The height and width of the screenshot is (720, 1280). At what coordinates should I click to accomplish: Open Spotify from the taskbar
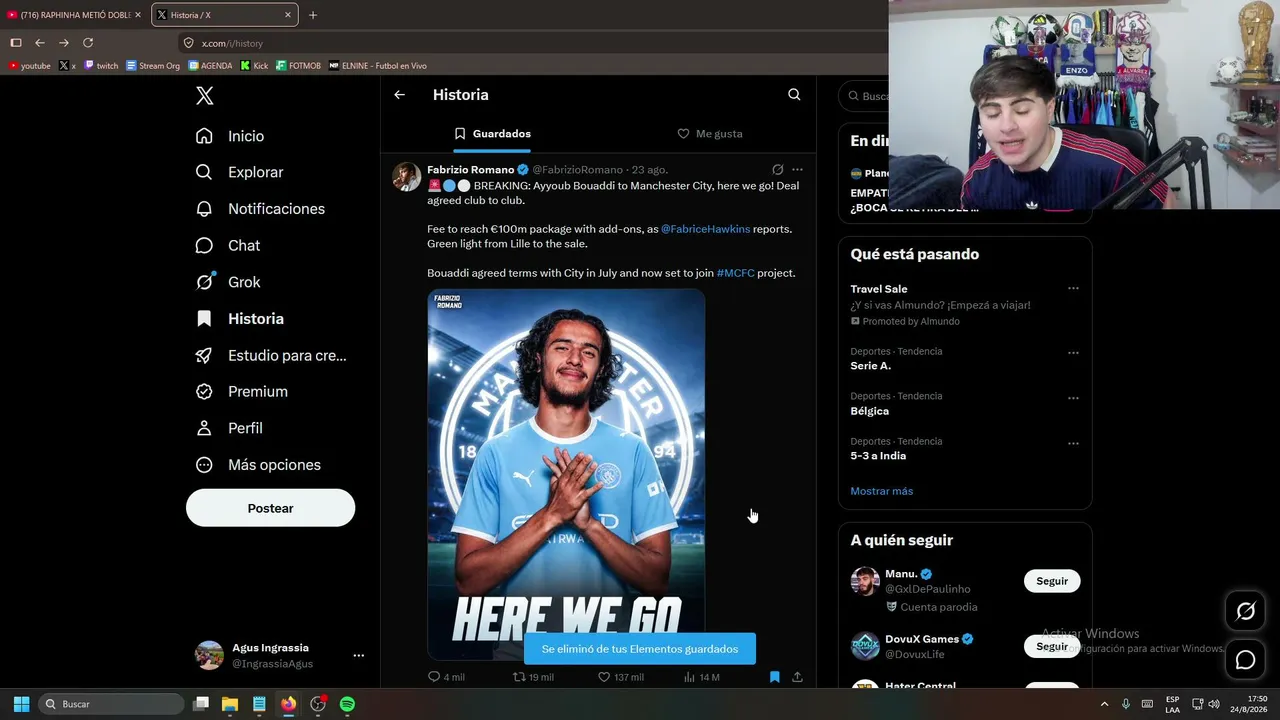[347, 704]
